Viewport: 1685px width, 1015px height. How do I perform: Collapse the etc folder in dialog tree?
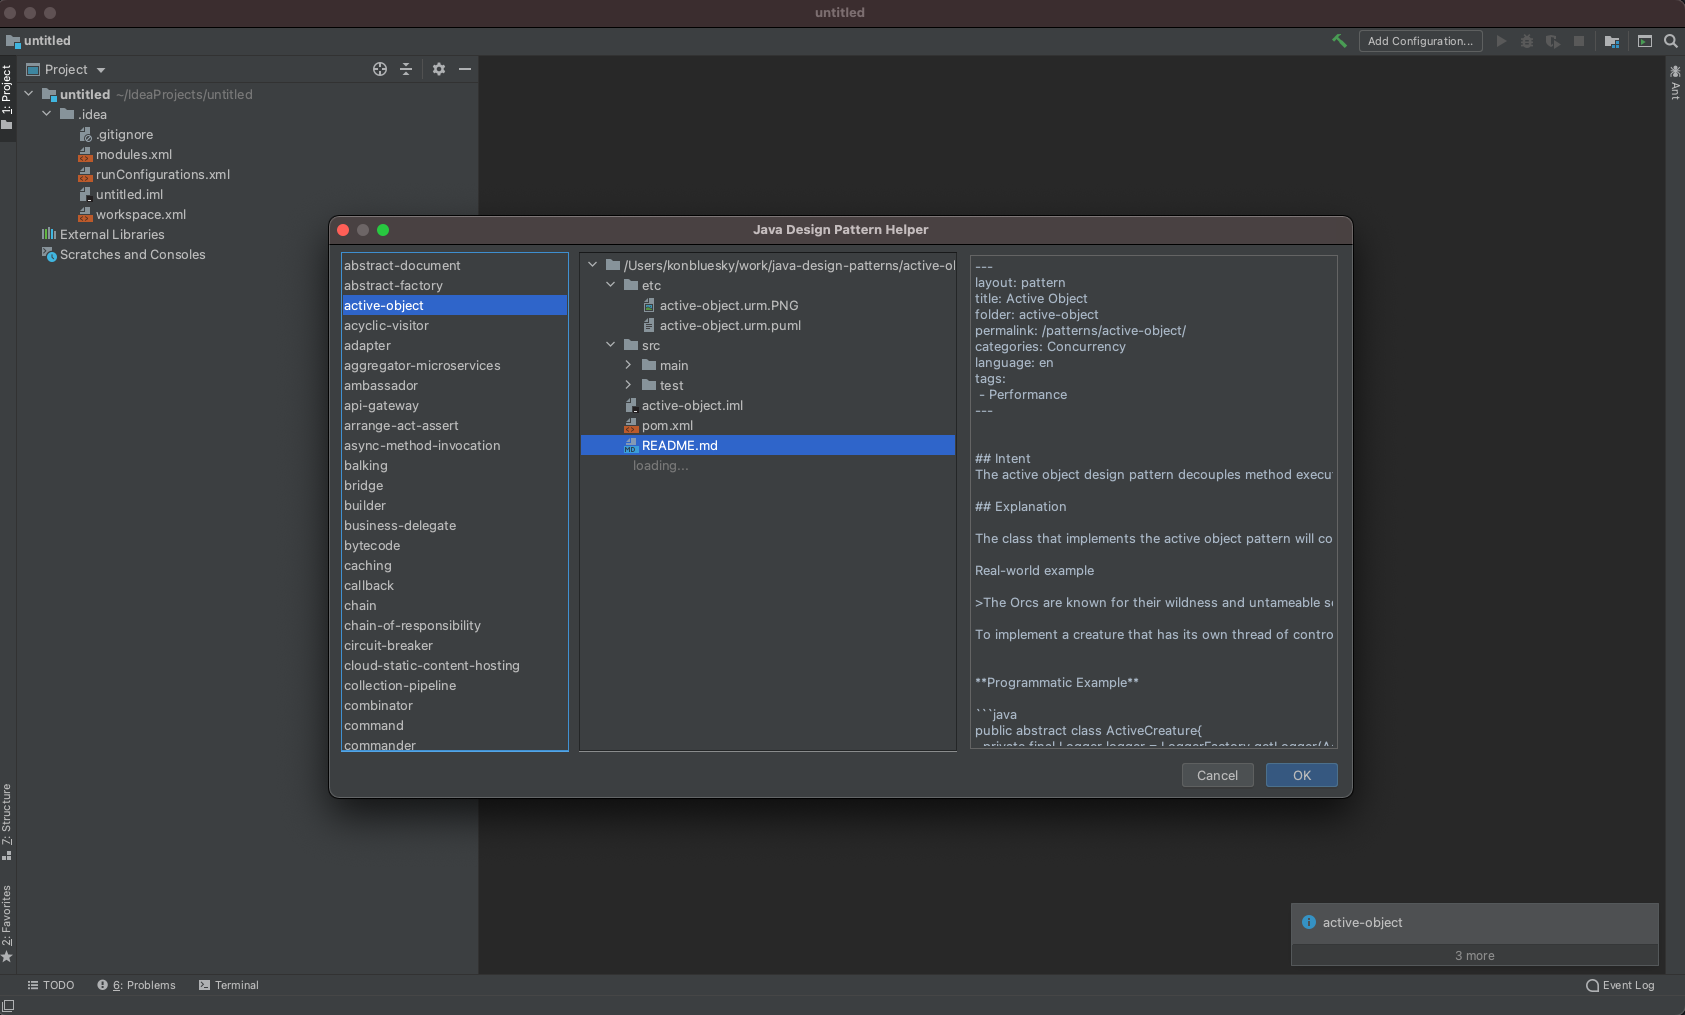(611, 285)
